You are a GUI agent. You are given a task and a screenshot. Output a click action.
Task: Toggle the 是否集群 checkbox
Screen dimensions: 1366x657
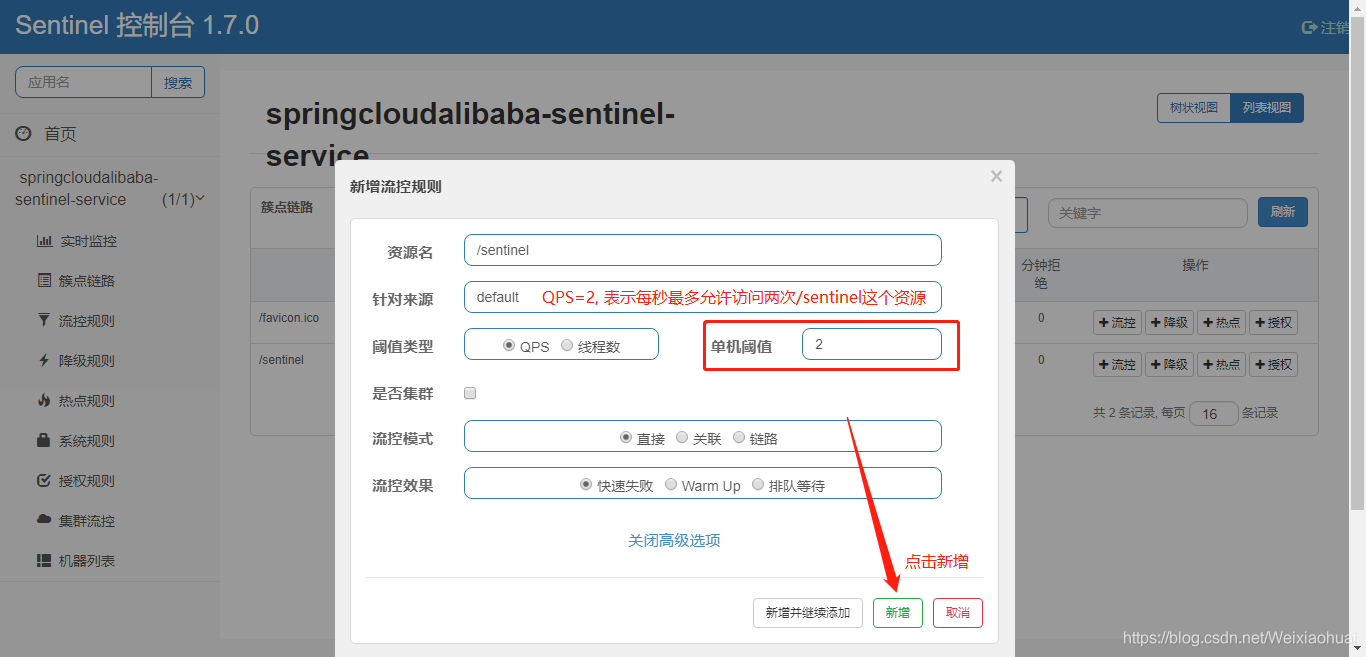[x=470, y=393]
